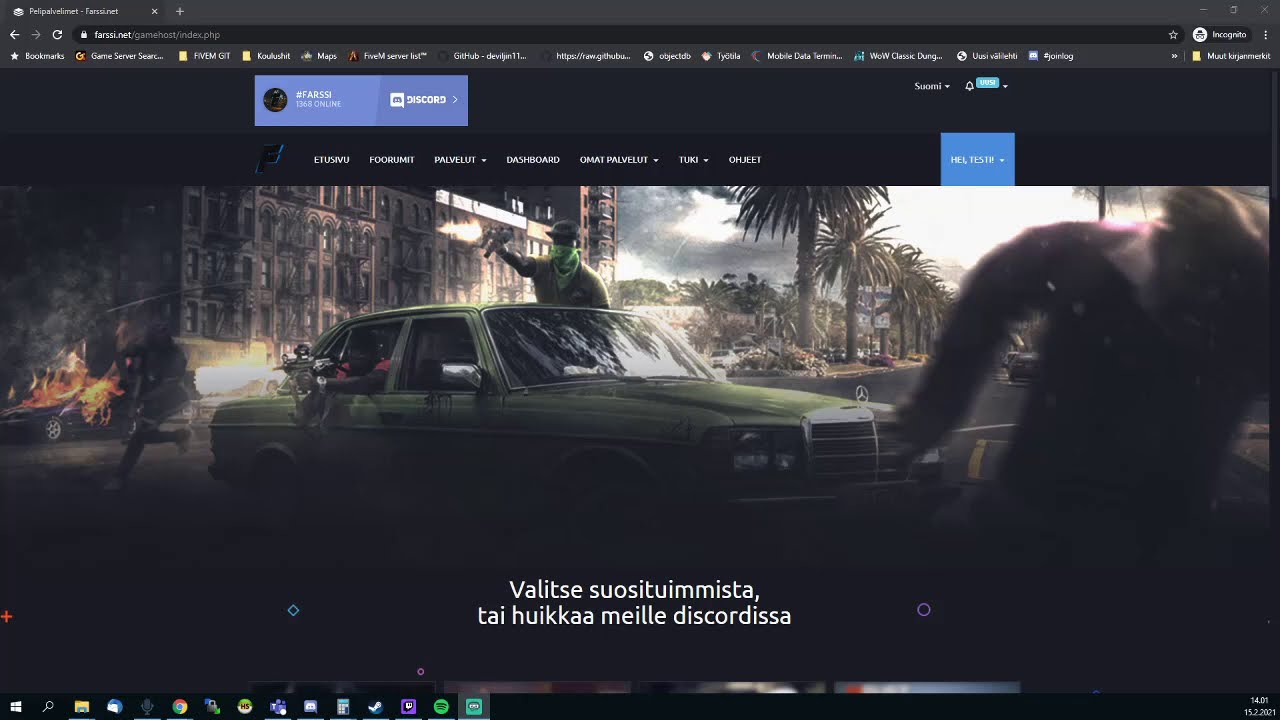1280x720 pixels.
Task: Open the DASHBOARD menu item
Action: click(x=533, y=160)
